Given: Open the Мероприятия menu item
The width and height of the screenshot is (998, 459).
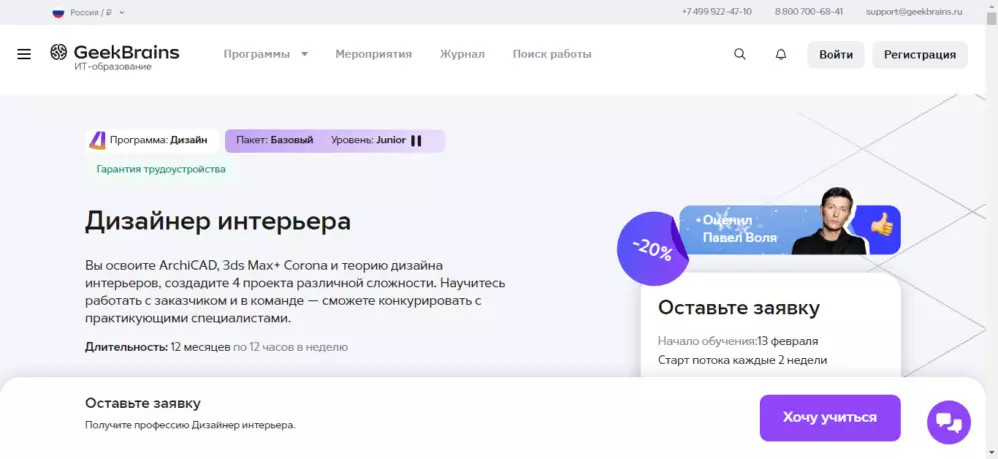Looking at the screenshot, I should 374,54.
